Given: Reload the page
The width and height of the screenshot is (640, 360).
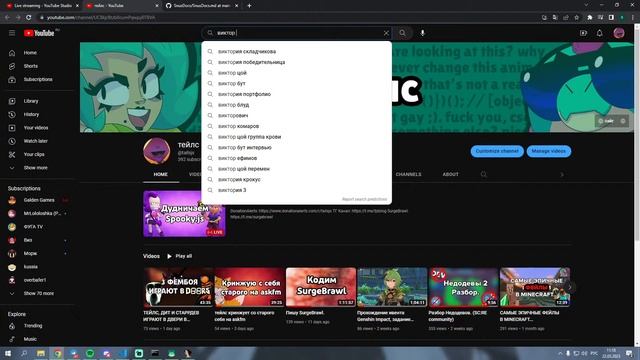Looking at the screenshot, I should pyautogui.click(x=29, y=18).
